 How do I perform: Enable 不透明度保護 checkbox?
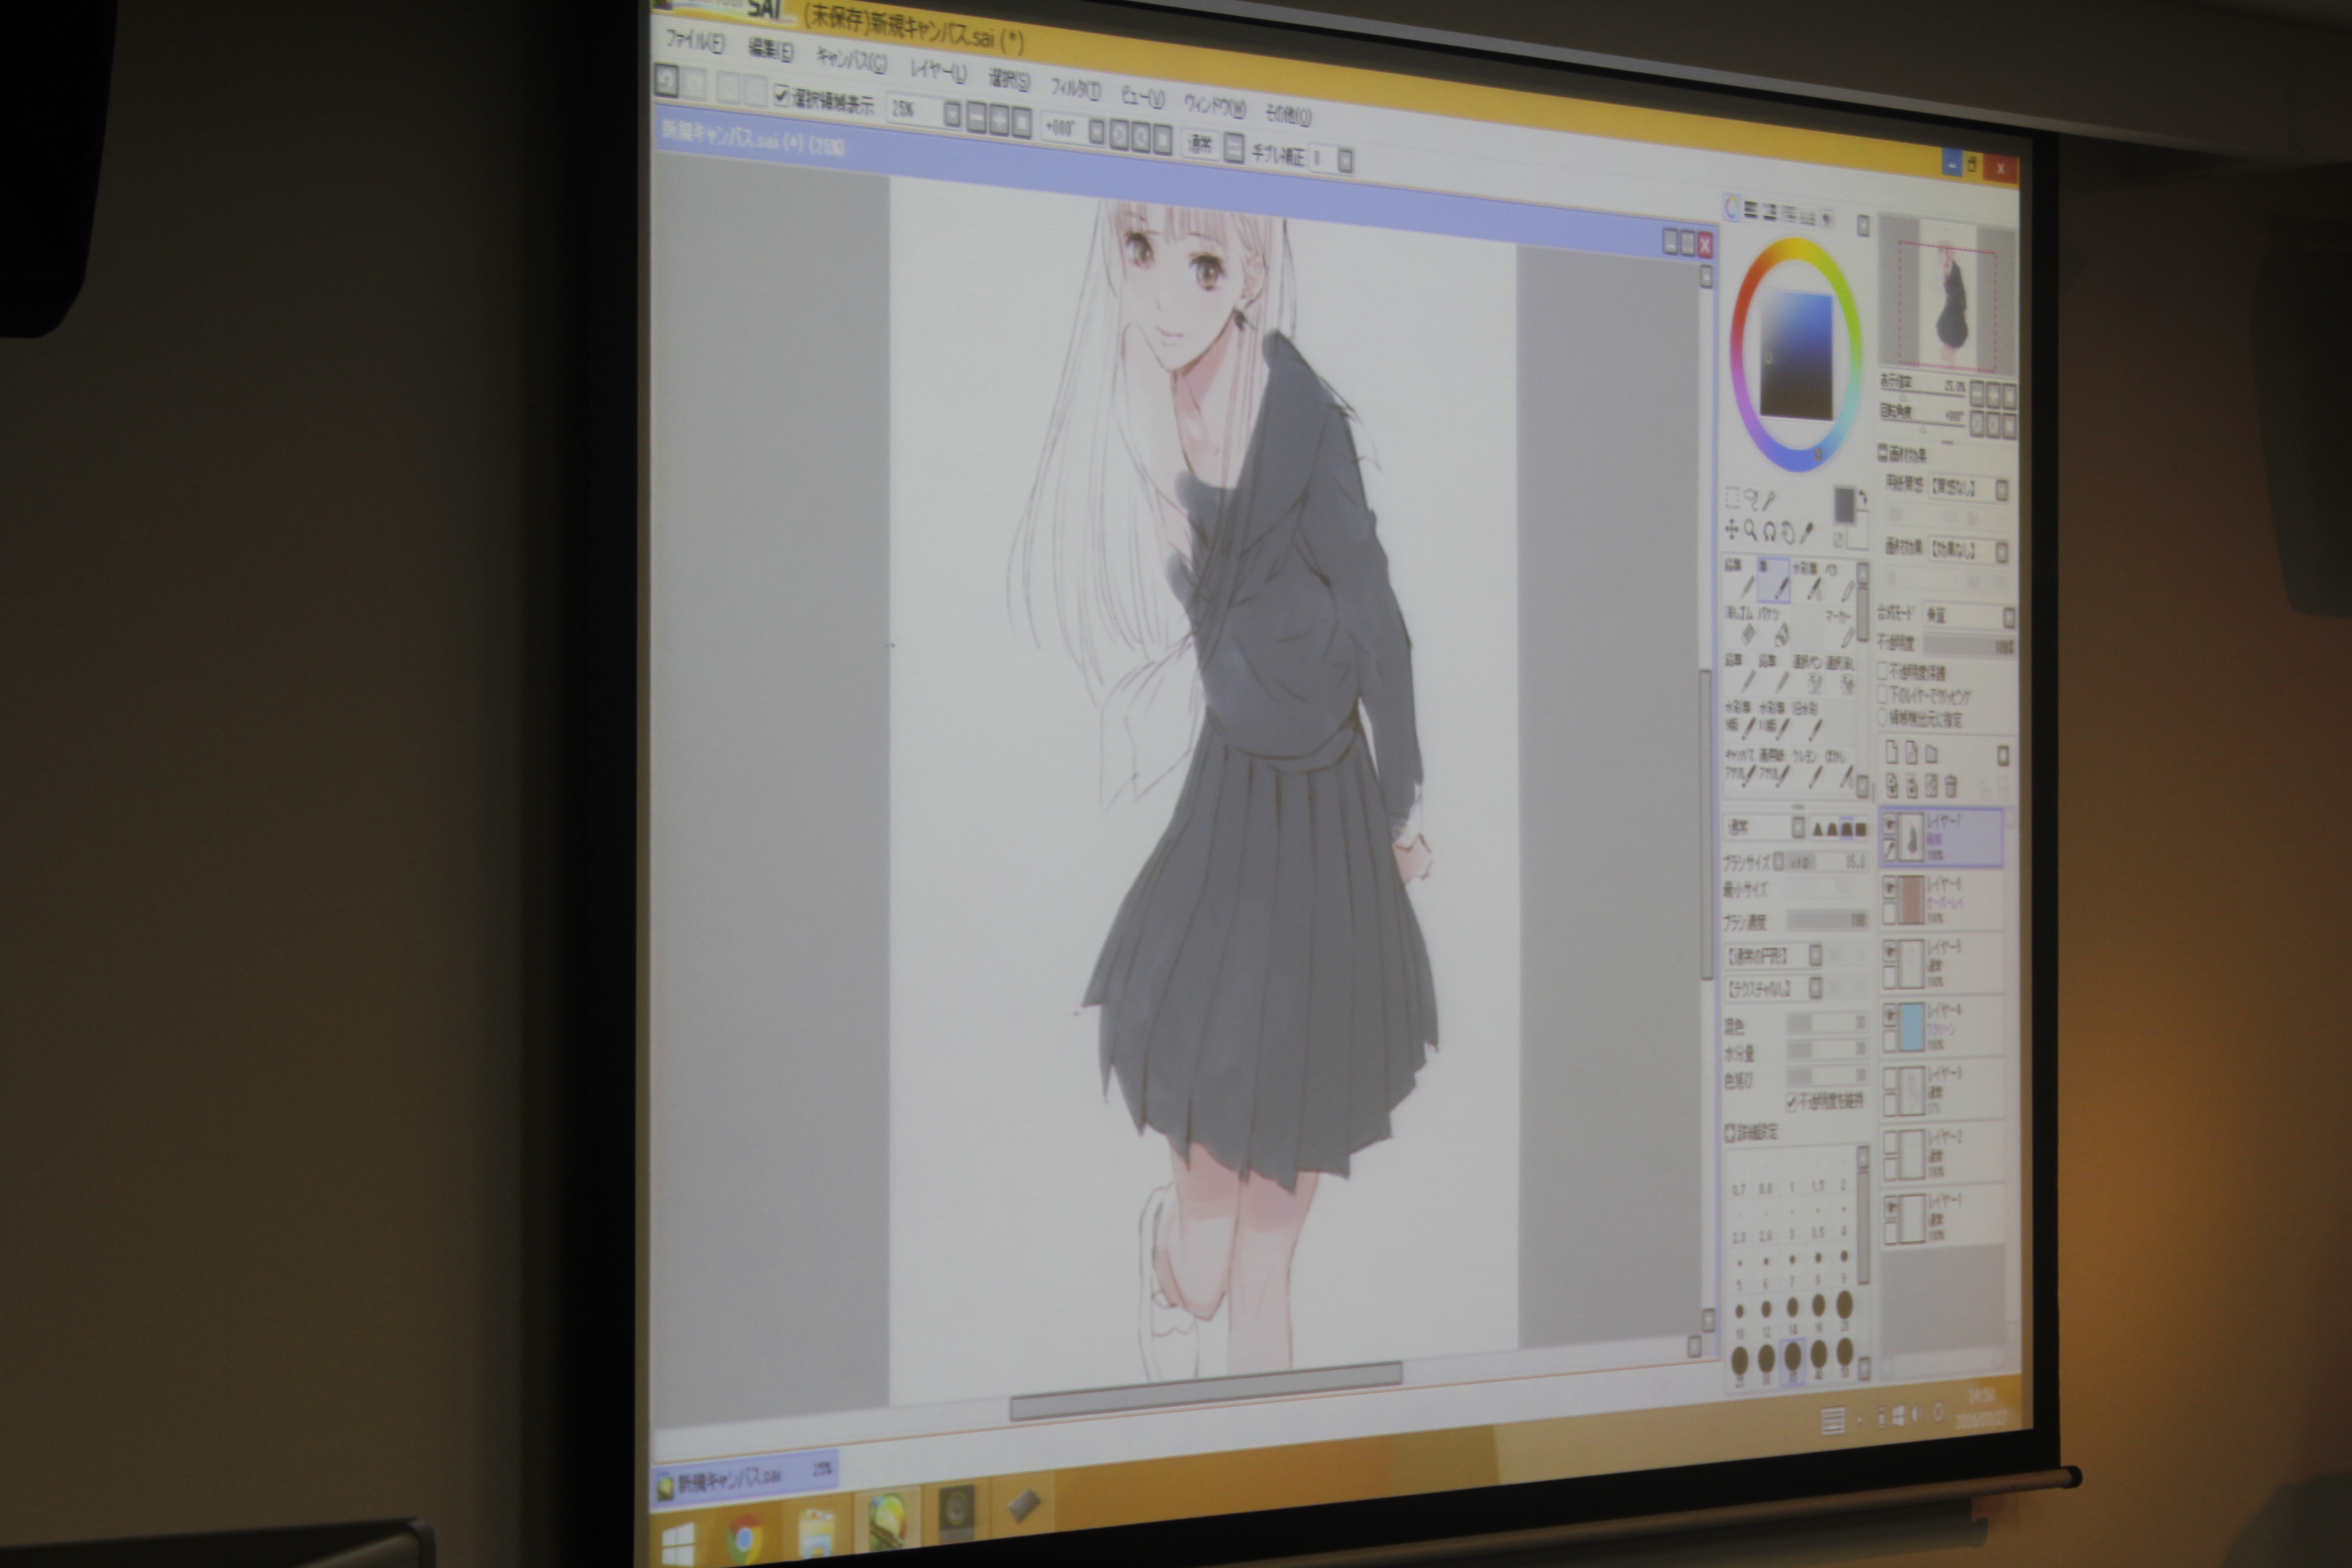coord(1883,671)
